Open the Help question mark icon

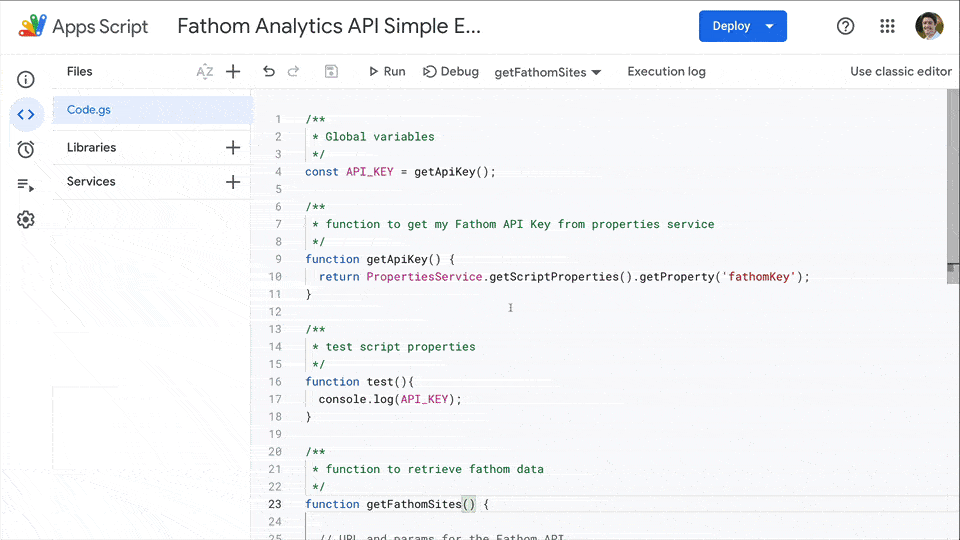846,26
